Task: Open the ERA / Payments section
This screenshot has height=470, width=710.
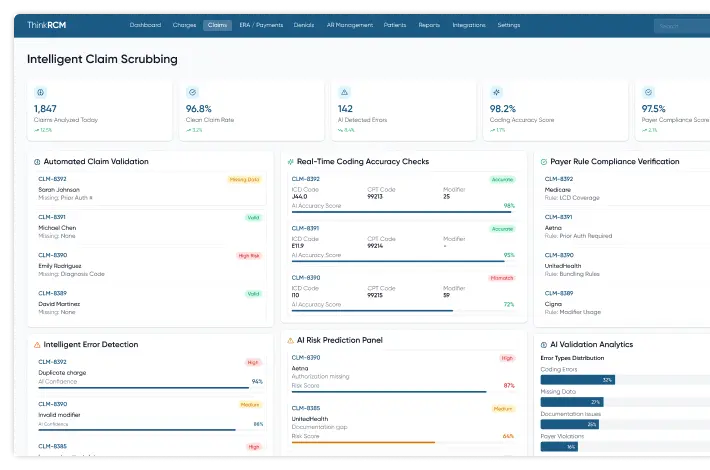Action: (x=261, y=24)
